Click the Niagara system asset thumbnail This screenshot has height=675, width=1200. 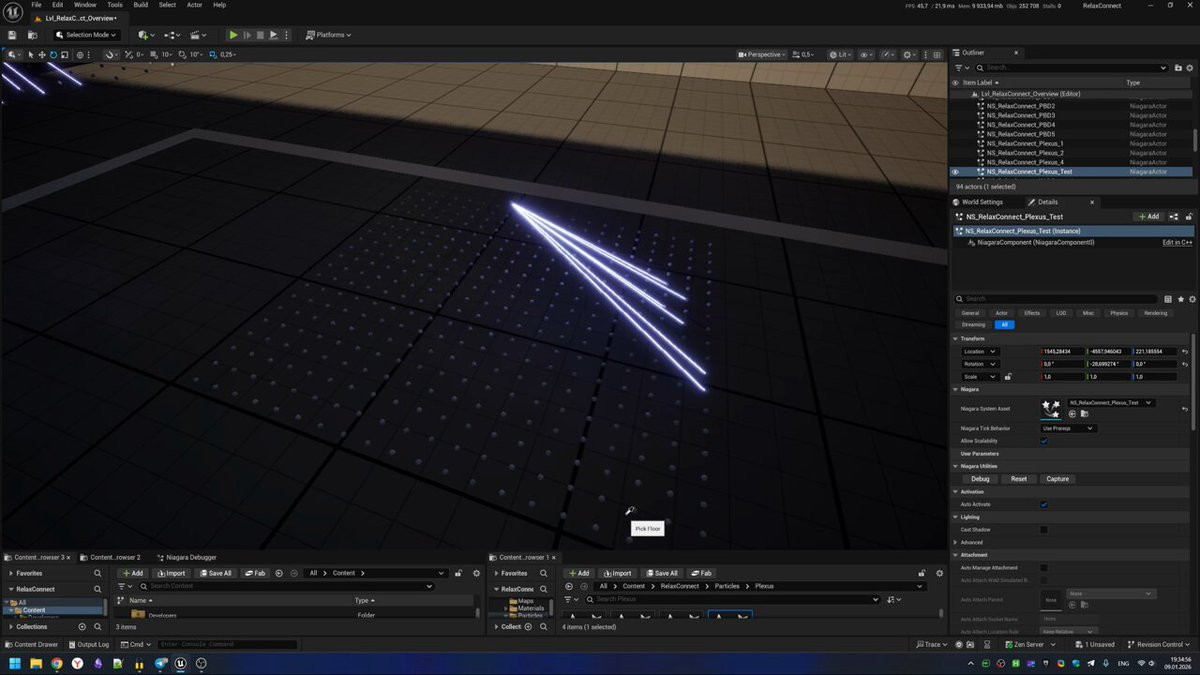pos(1051,407)
